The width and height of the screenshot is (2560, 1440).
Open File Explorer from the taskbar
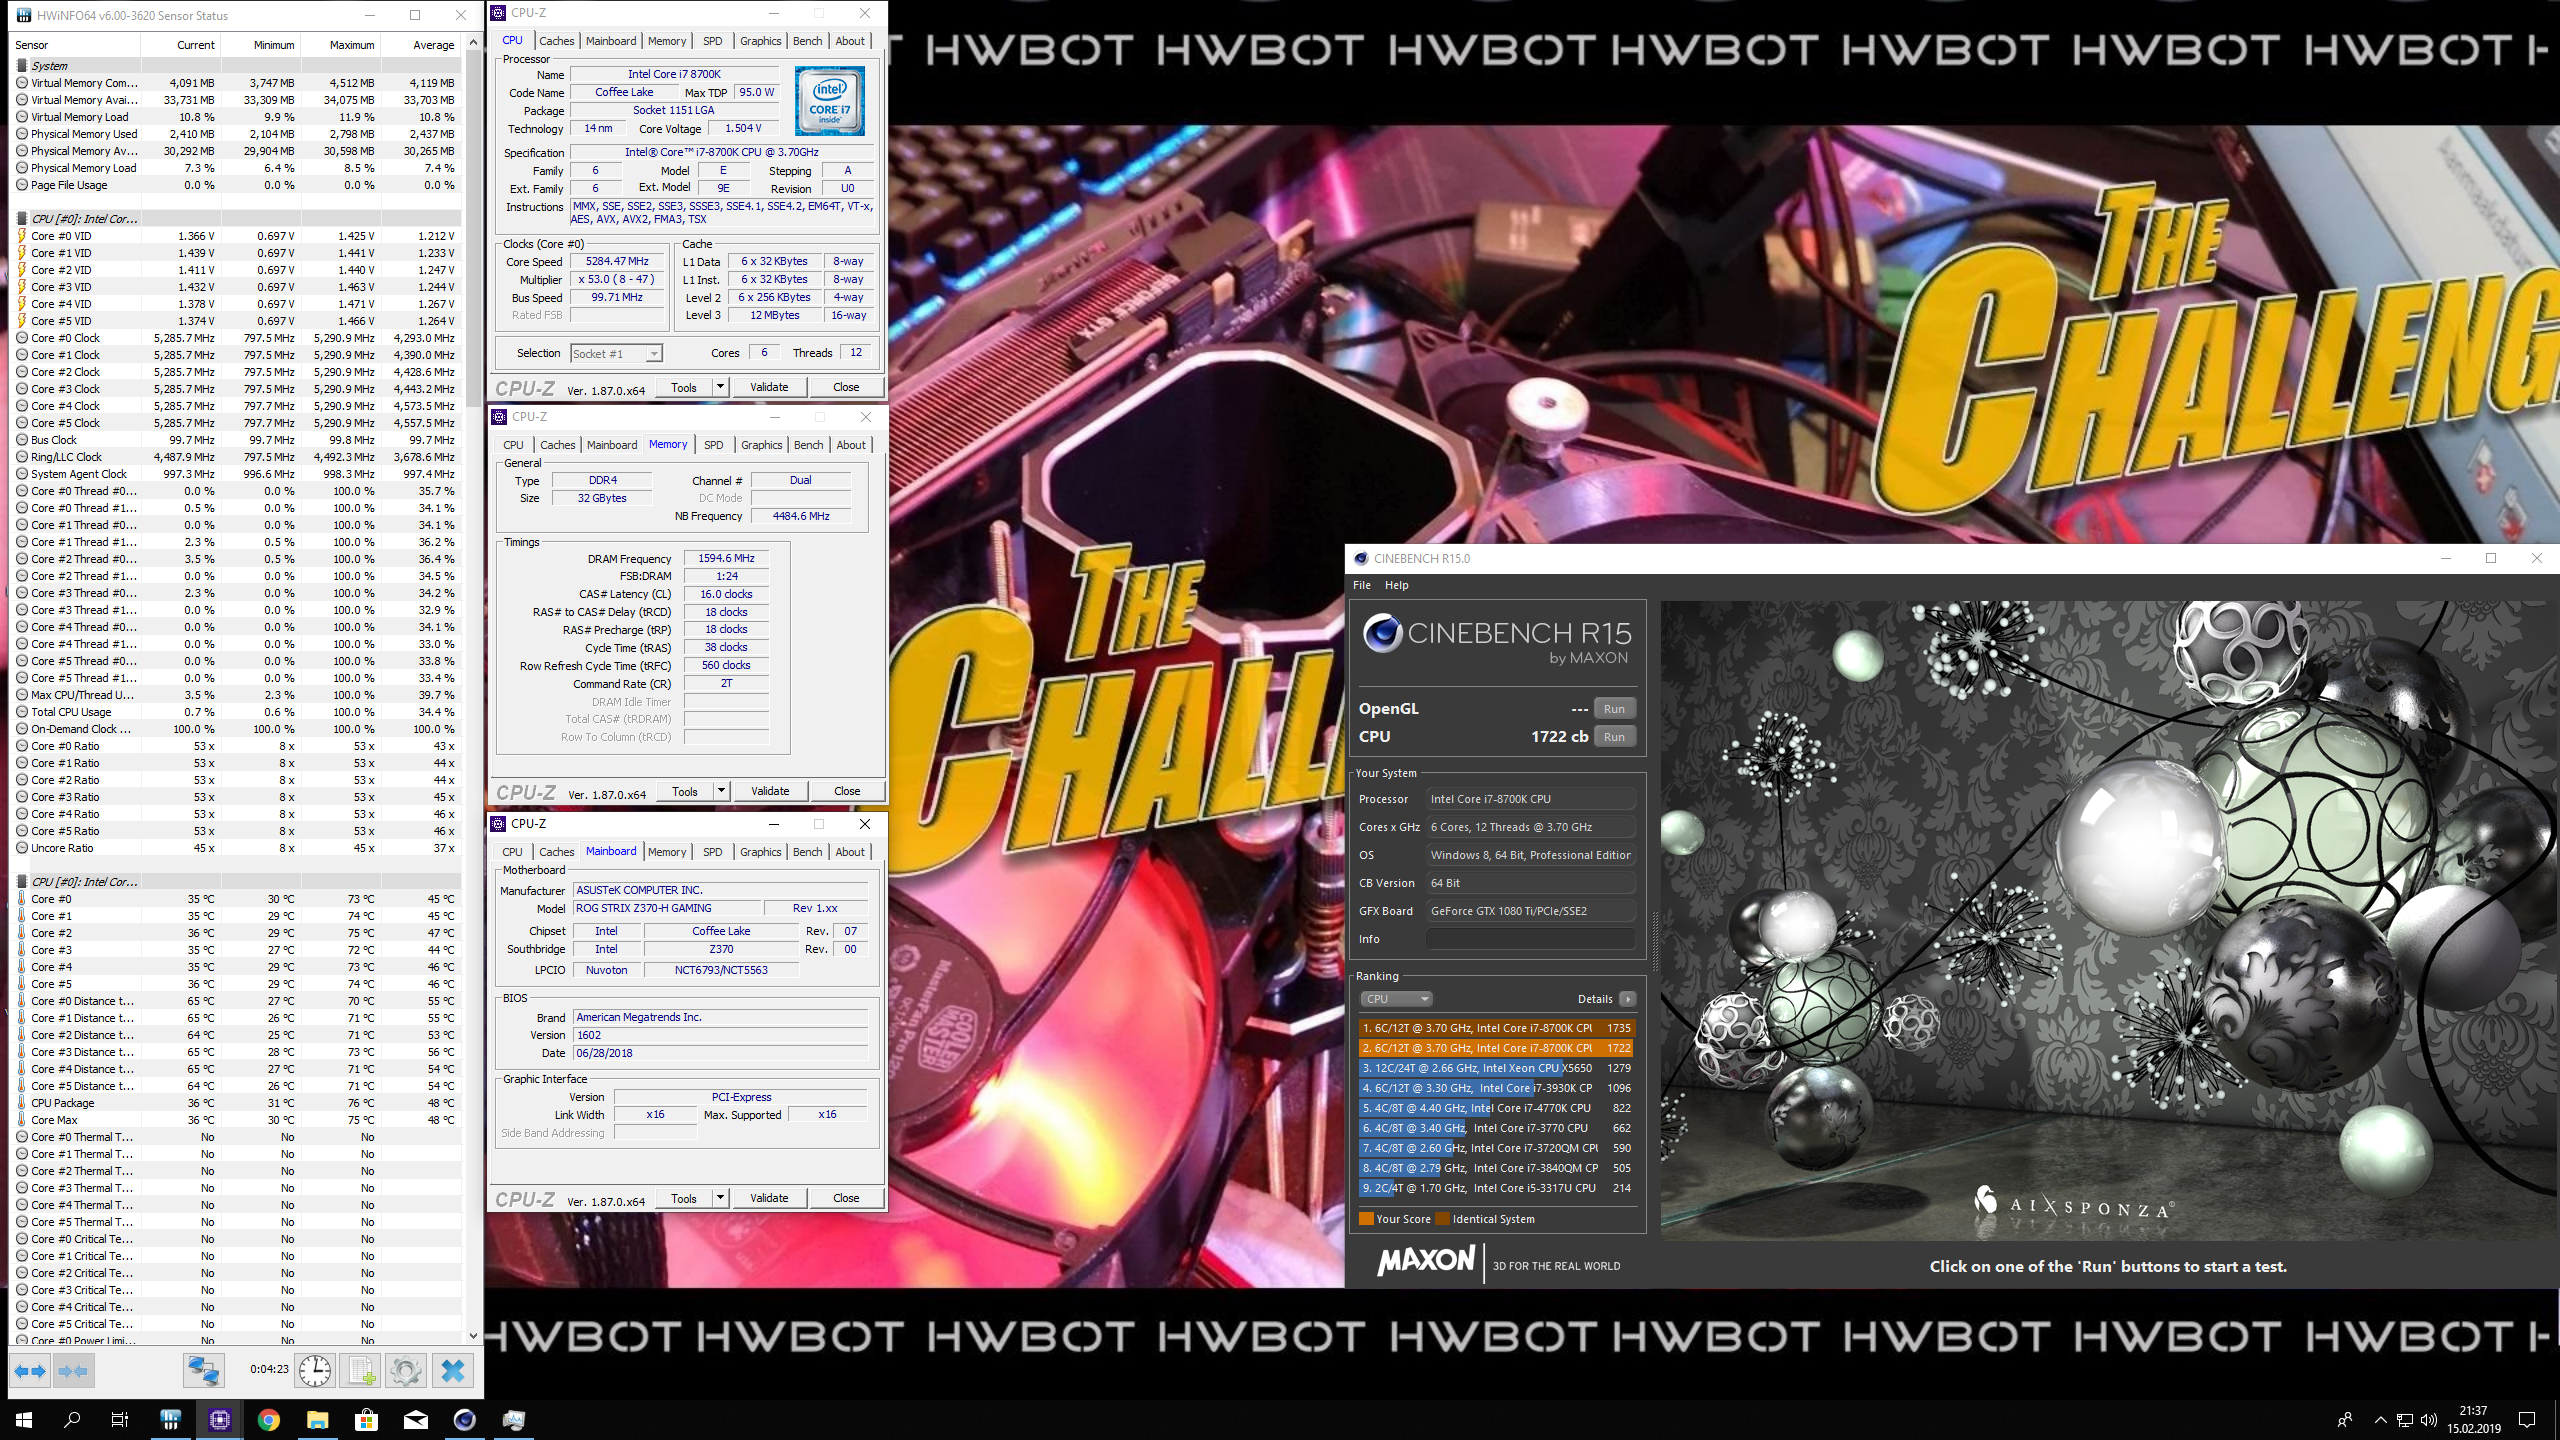[317, 1419]
